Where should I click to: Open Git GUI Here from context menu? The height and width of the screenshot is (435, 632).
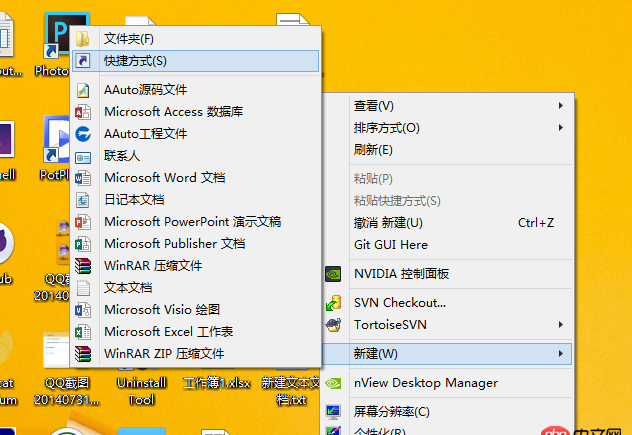[x=447, y=245]
